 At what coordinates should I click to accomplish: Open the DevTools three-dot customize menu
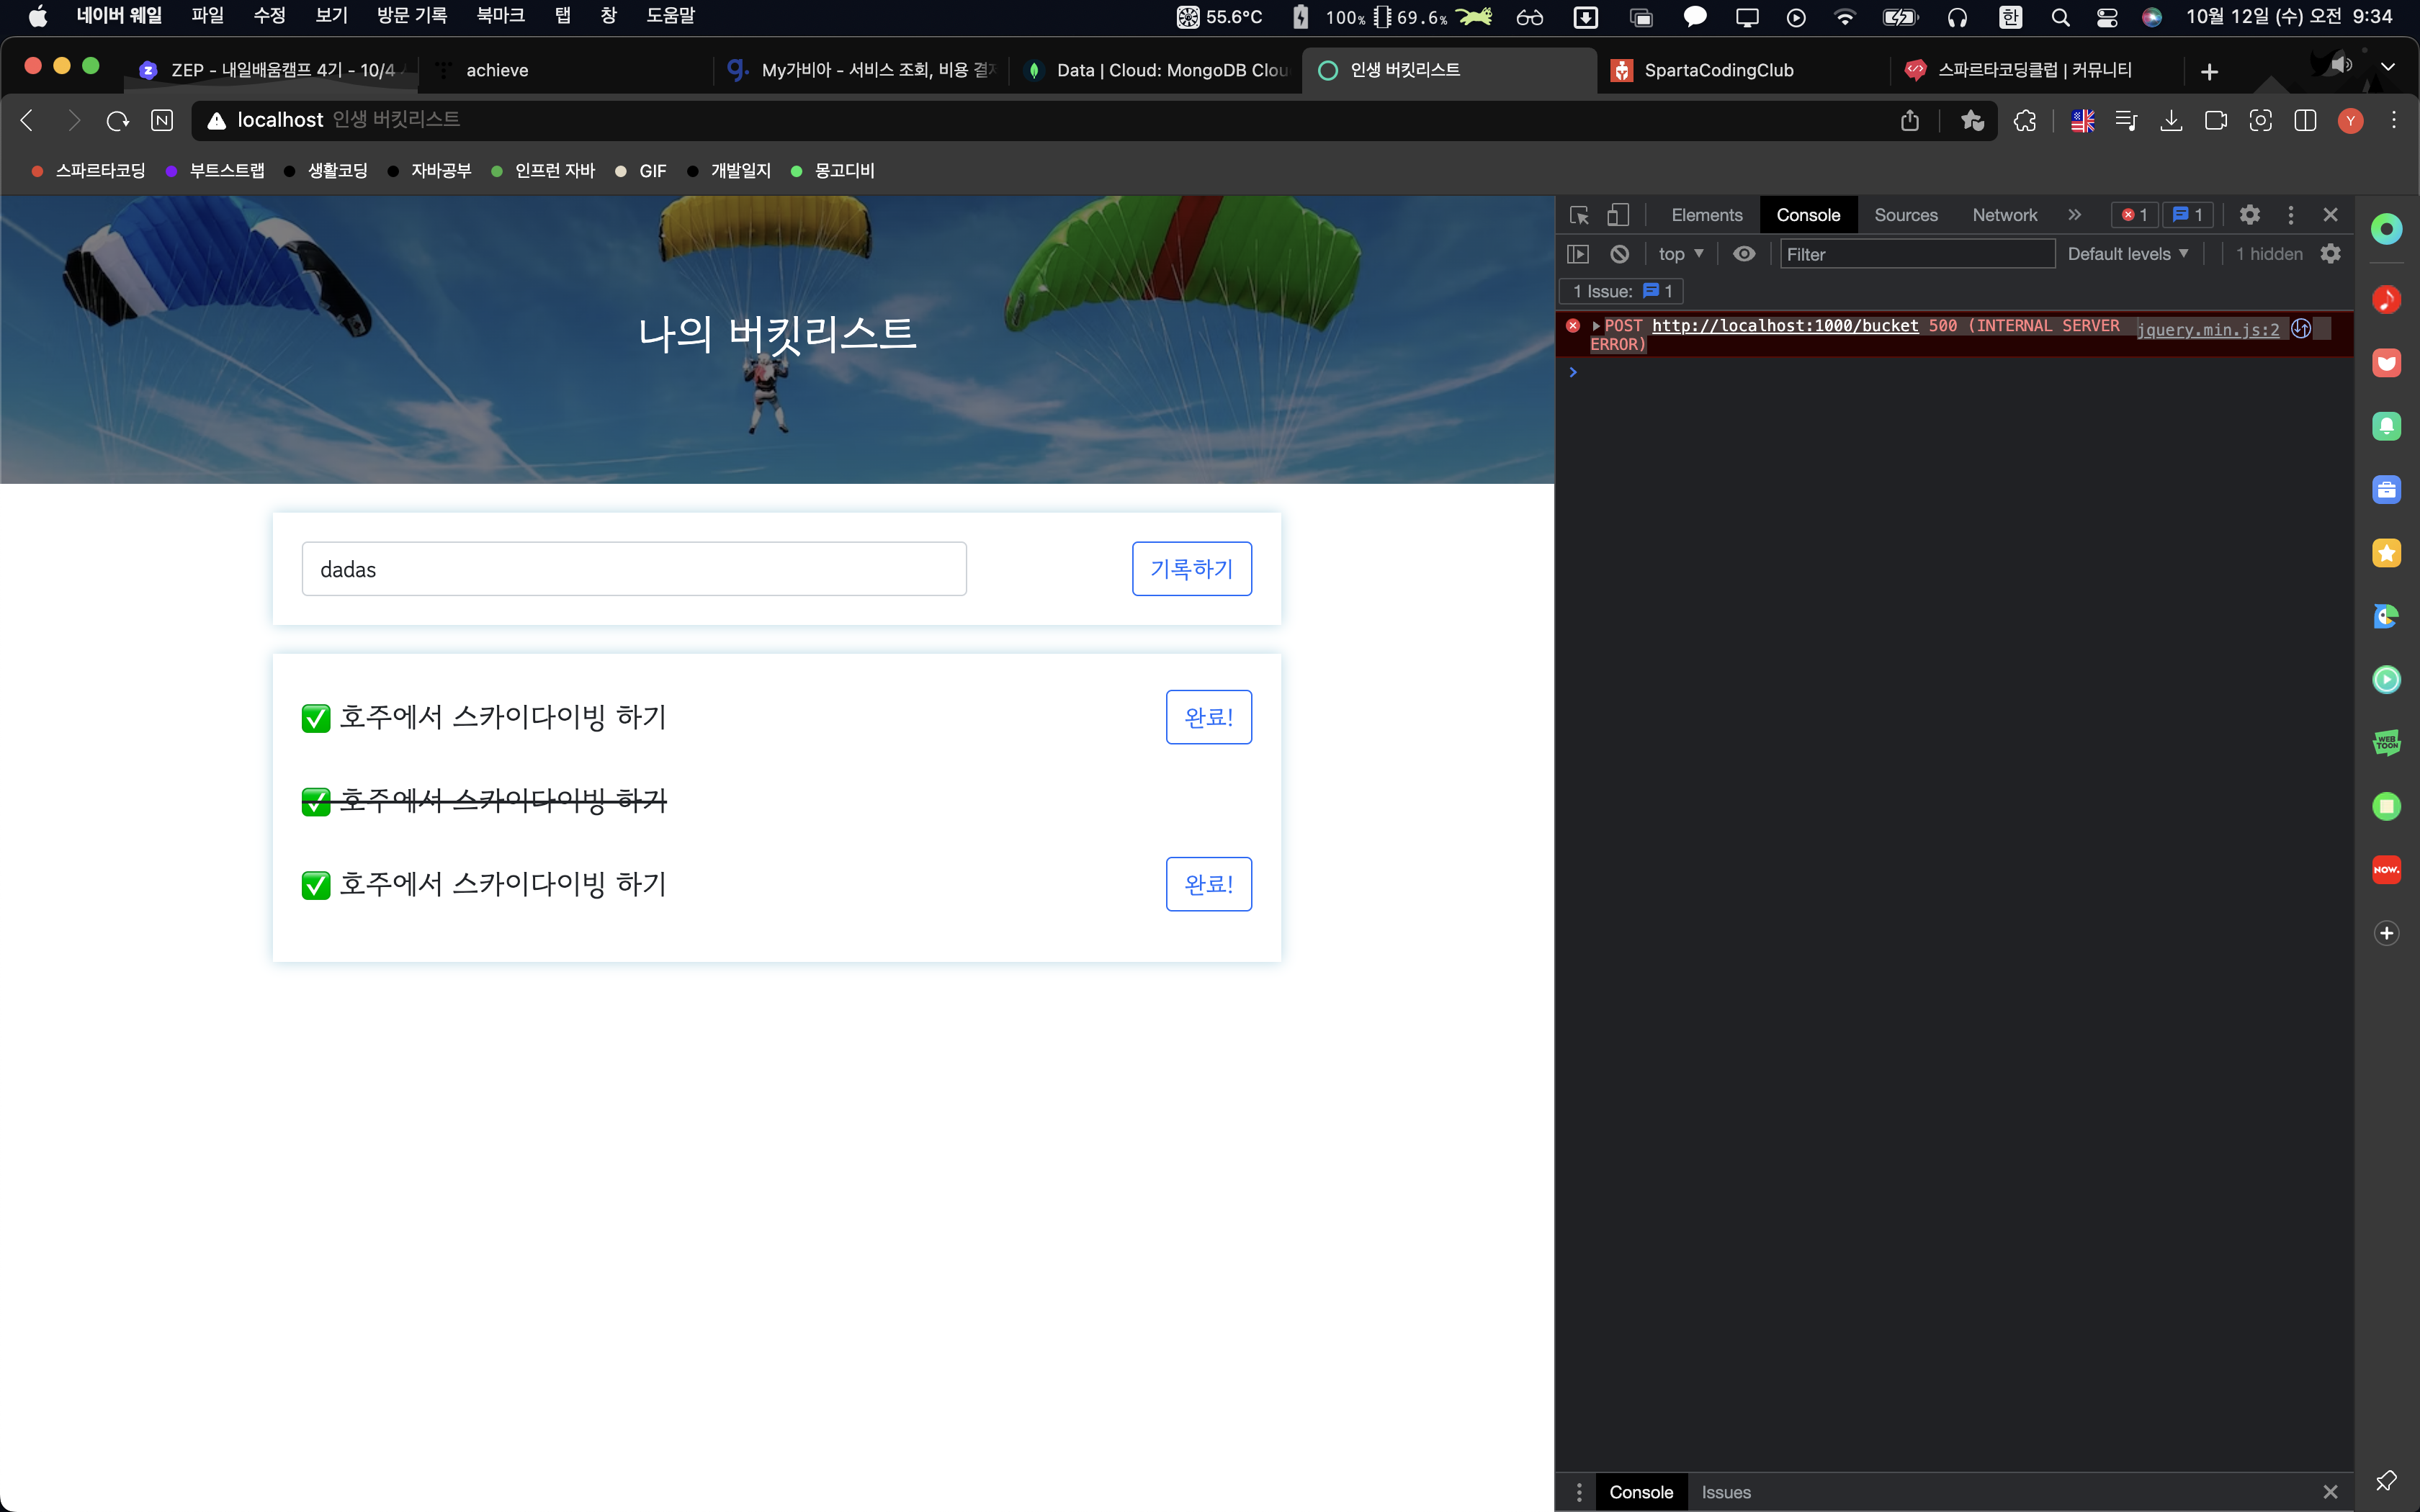[2291, 215]
